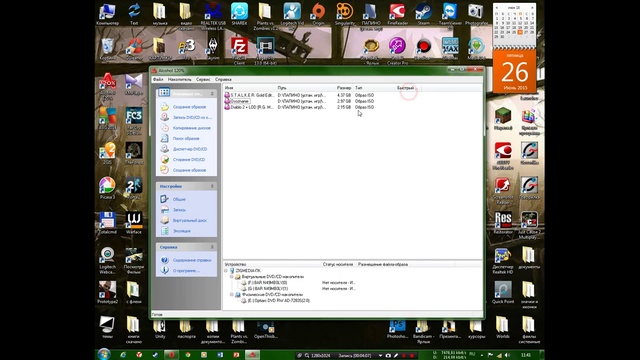Open Виртуальный диск settings link
640x360 pixels.
(x=190, y=220)
